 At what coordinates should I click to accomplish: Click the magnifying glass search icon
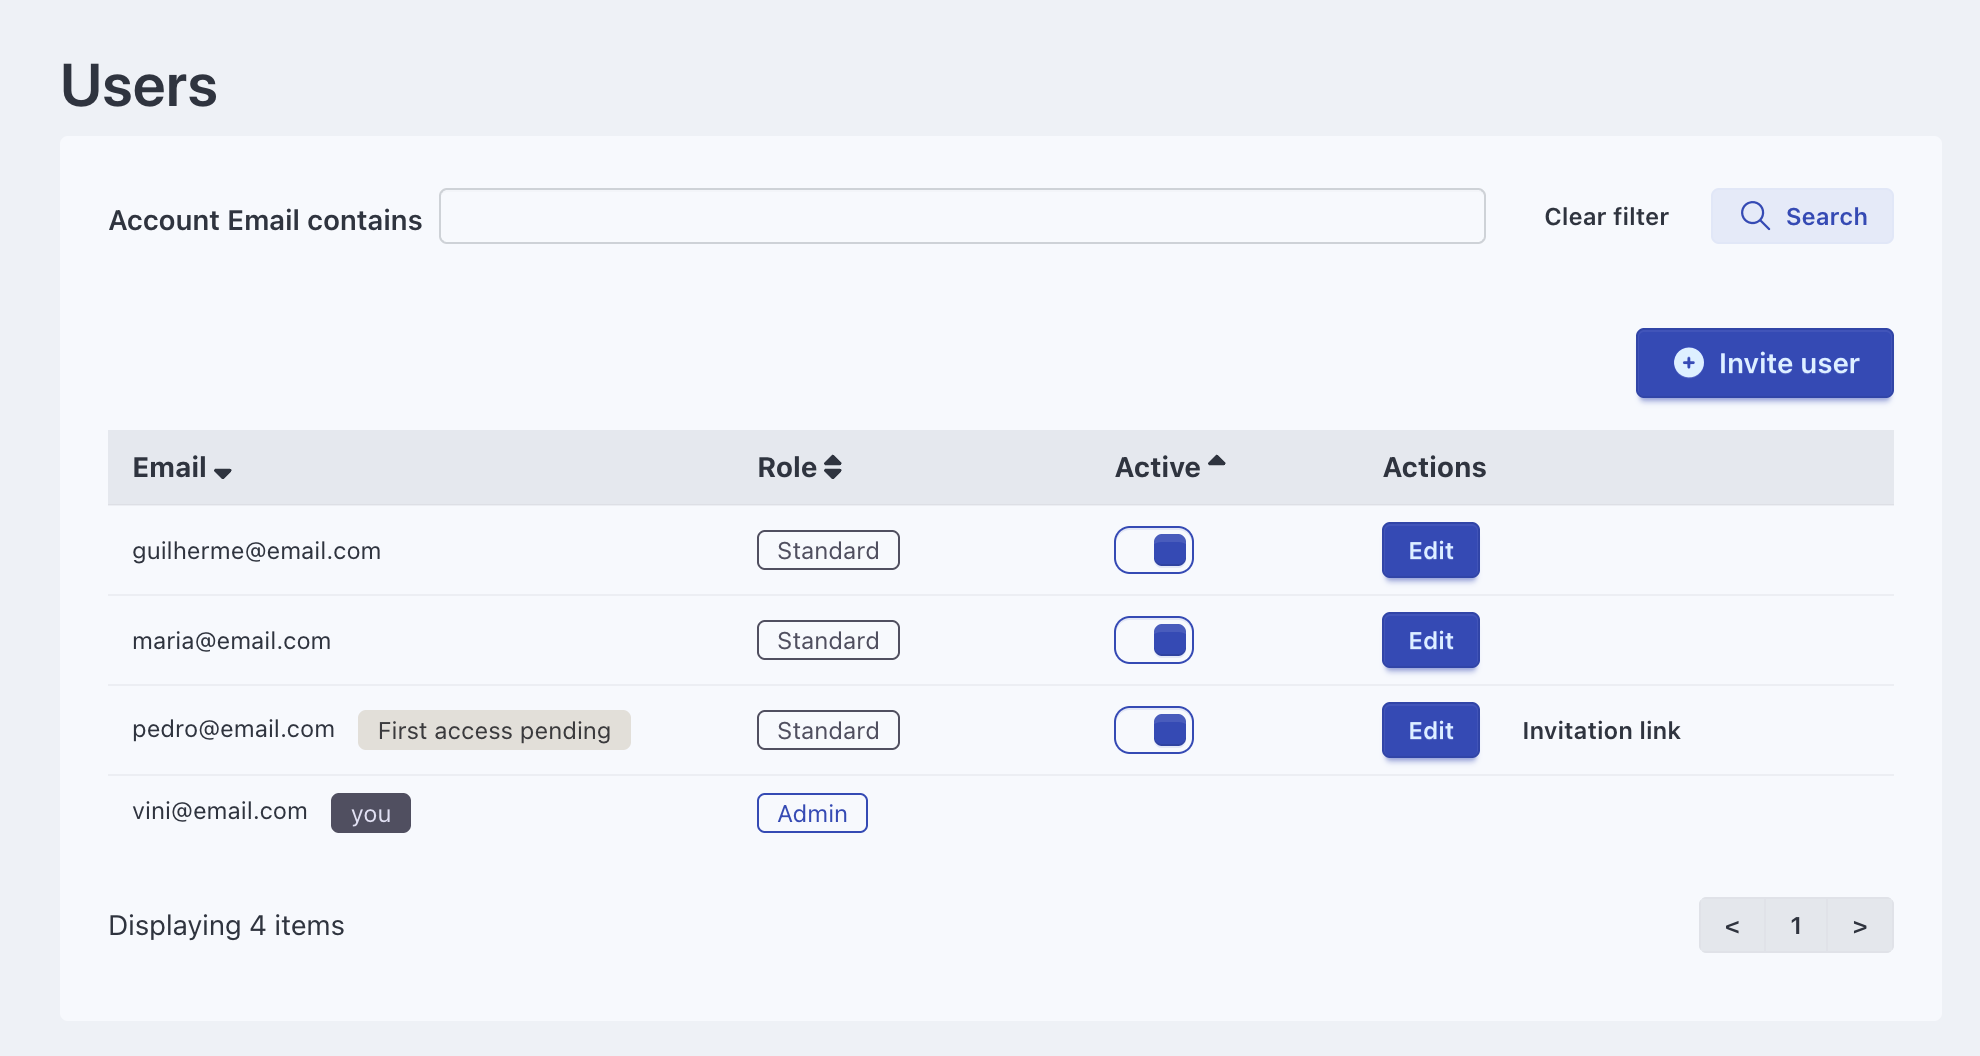pos(1754,216)
